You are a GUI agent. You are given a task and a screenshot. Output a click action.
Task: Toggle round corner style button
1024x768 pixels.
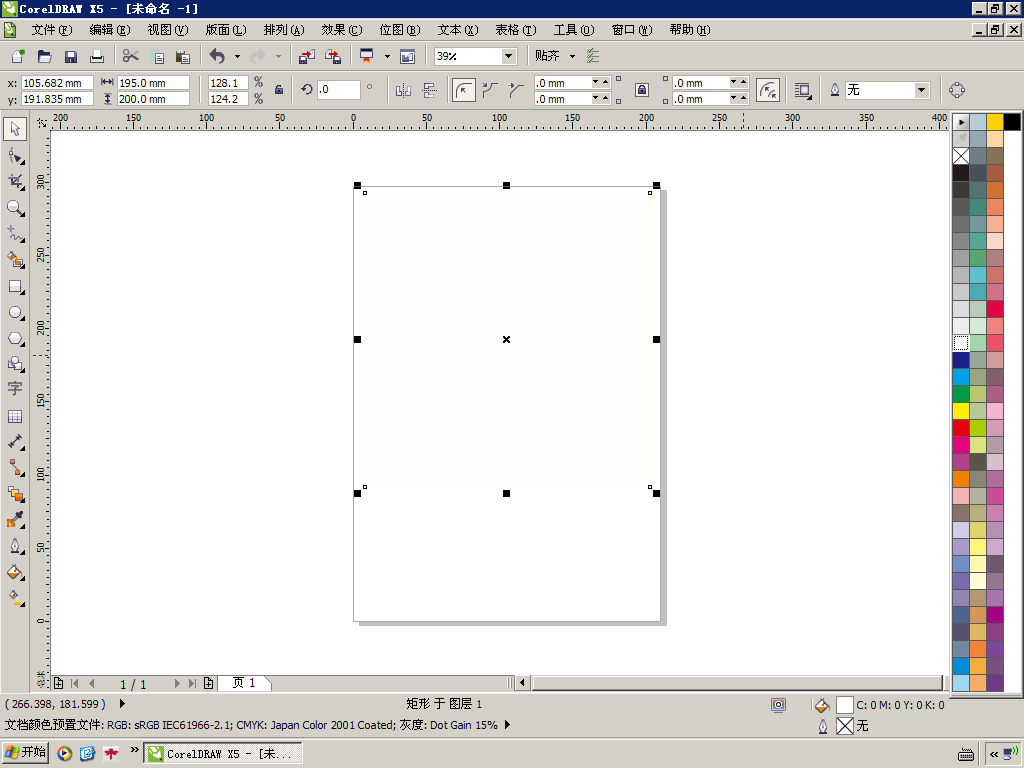464,90
